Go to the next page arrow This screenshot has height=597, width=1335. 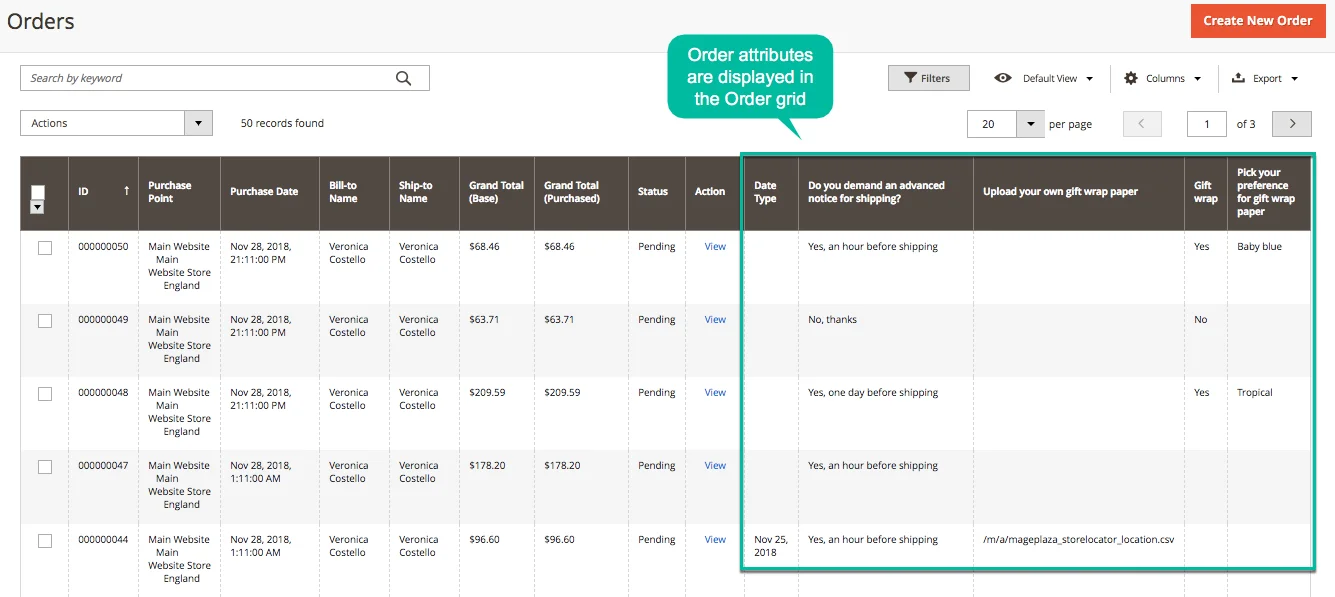click(1292, 124)
